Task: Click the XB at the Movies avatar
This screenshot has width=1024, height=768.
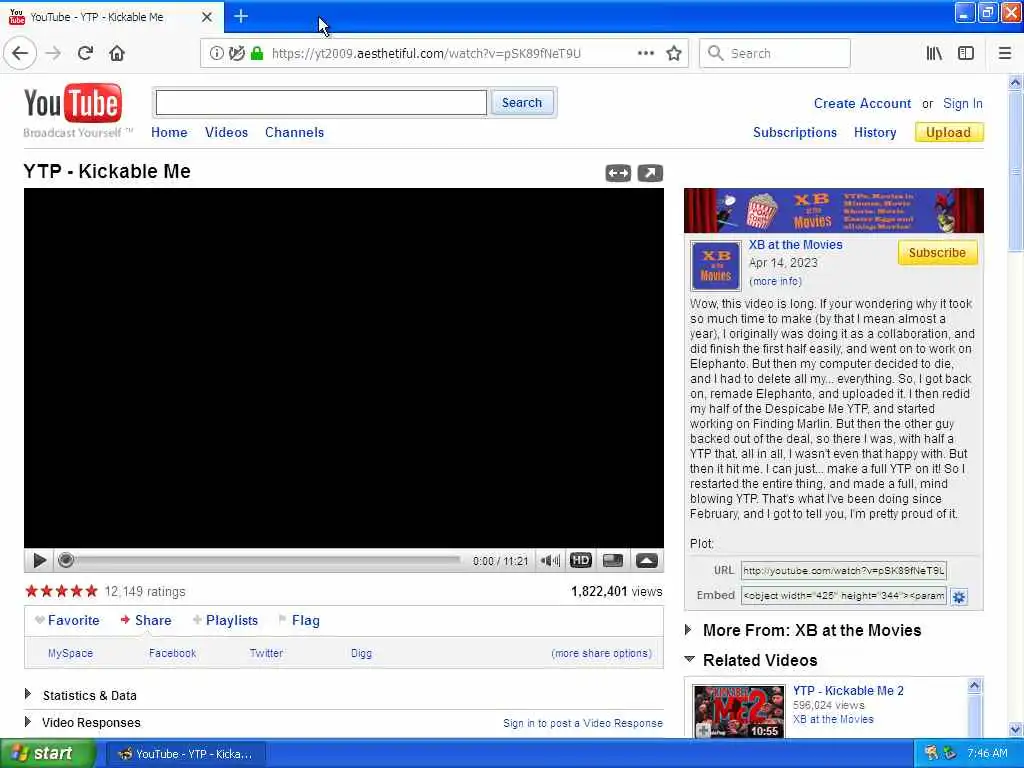Action: point(716,266)
